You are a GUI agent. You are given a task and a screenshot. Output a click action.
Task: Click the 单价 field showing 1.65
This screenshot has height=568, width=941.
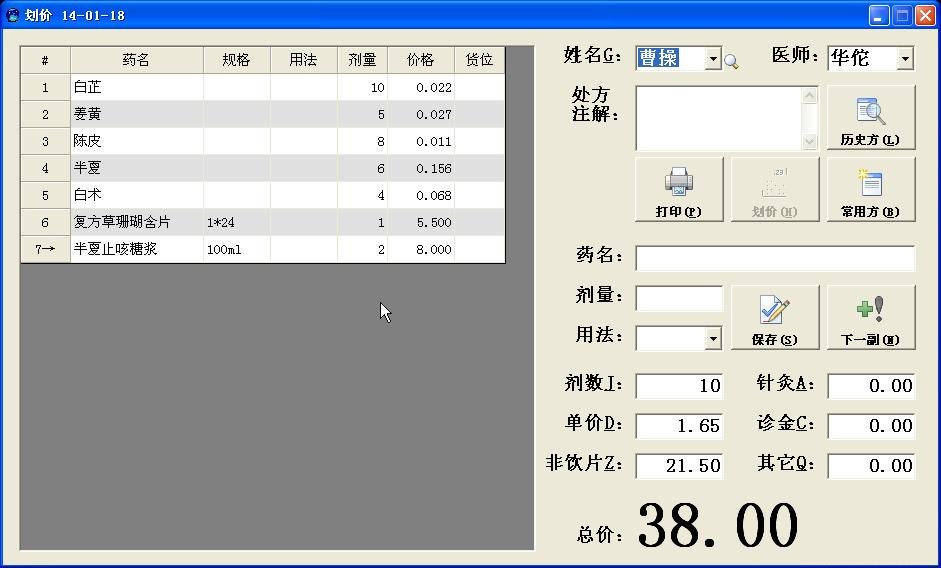click(679, 426)
